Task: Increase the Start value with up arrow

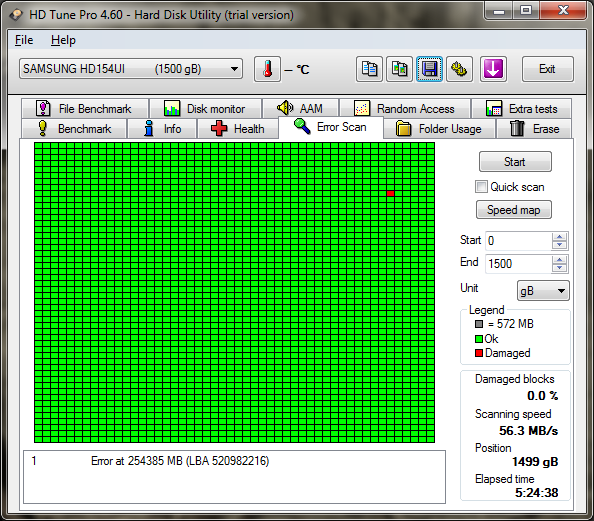Action: pos(560,237)
